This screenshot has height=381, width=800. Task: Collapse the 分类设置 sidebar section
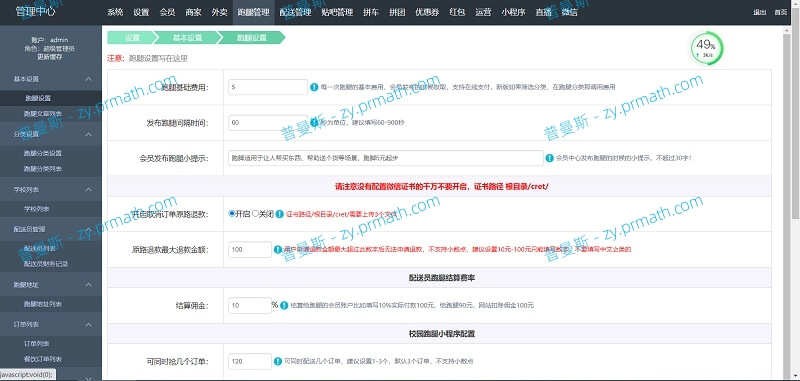(x=88, y=134)
